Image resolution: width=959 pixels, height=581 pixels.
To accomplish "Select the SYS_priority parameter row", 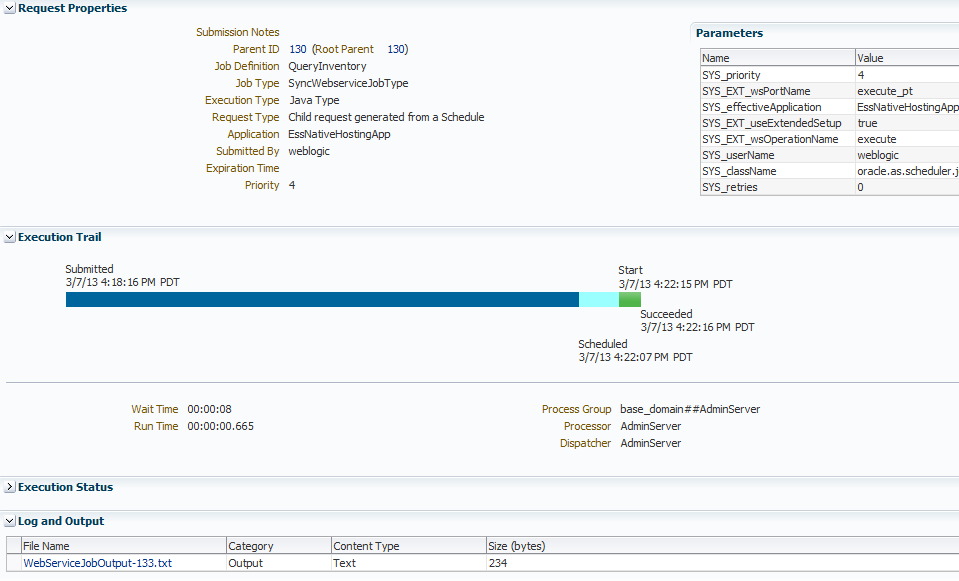I will 776,75.
